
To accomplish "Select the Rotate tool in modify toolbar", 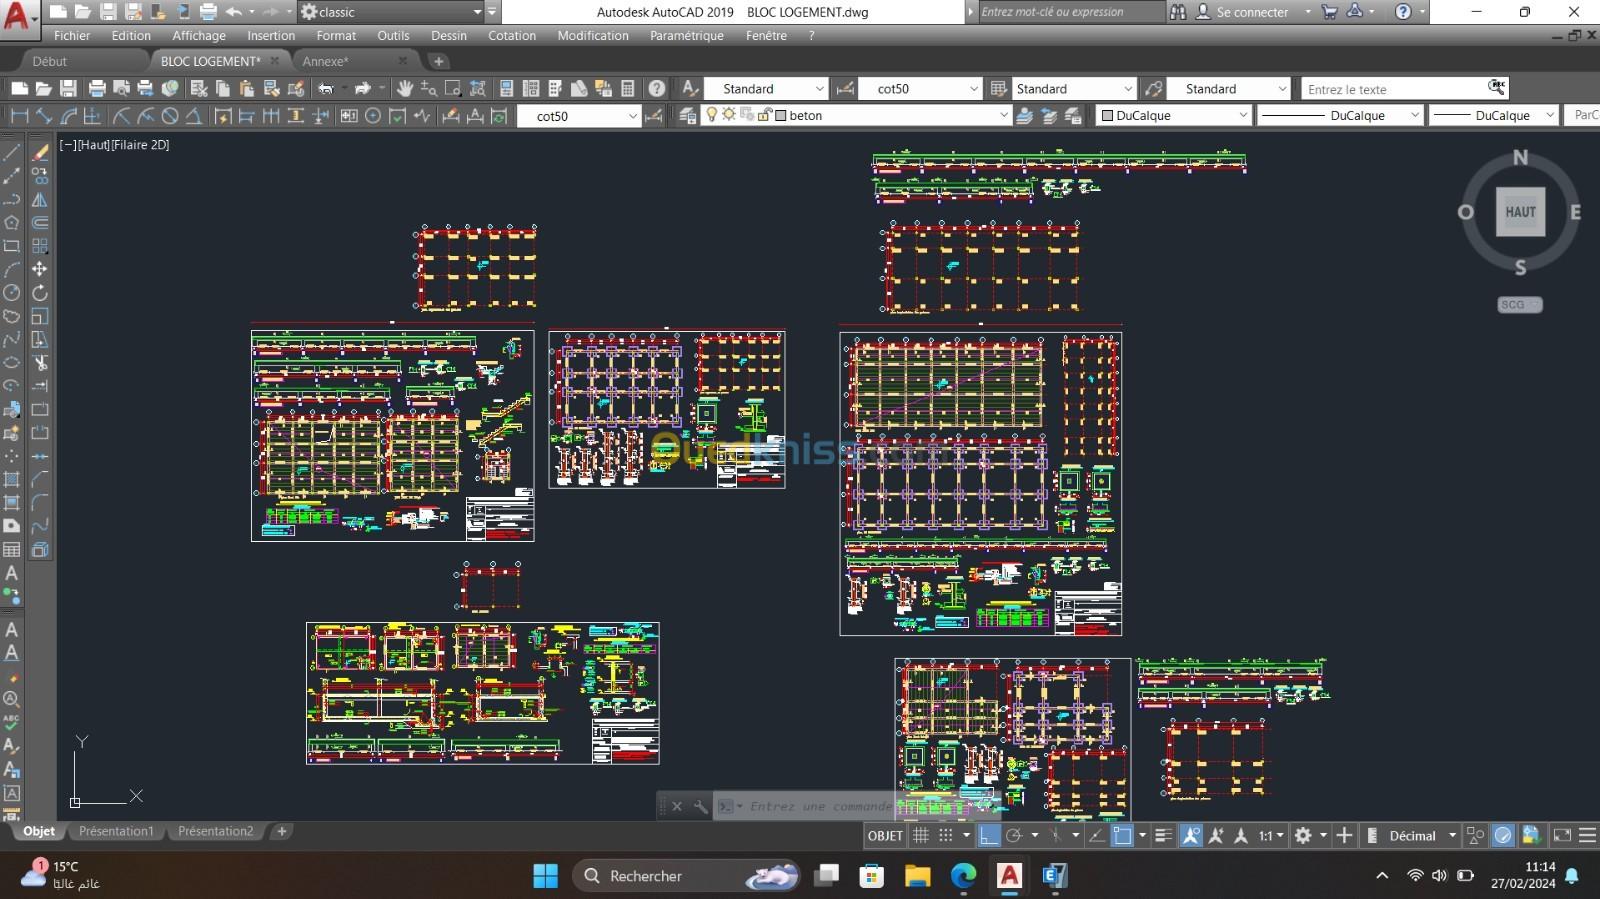I will coord(40,293).
